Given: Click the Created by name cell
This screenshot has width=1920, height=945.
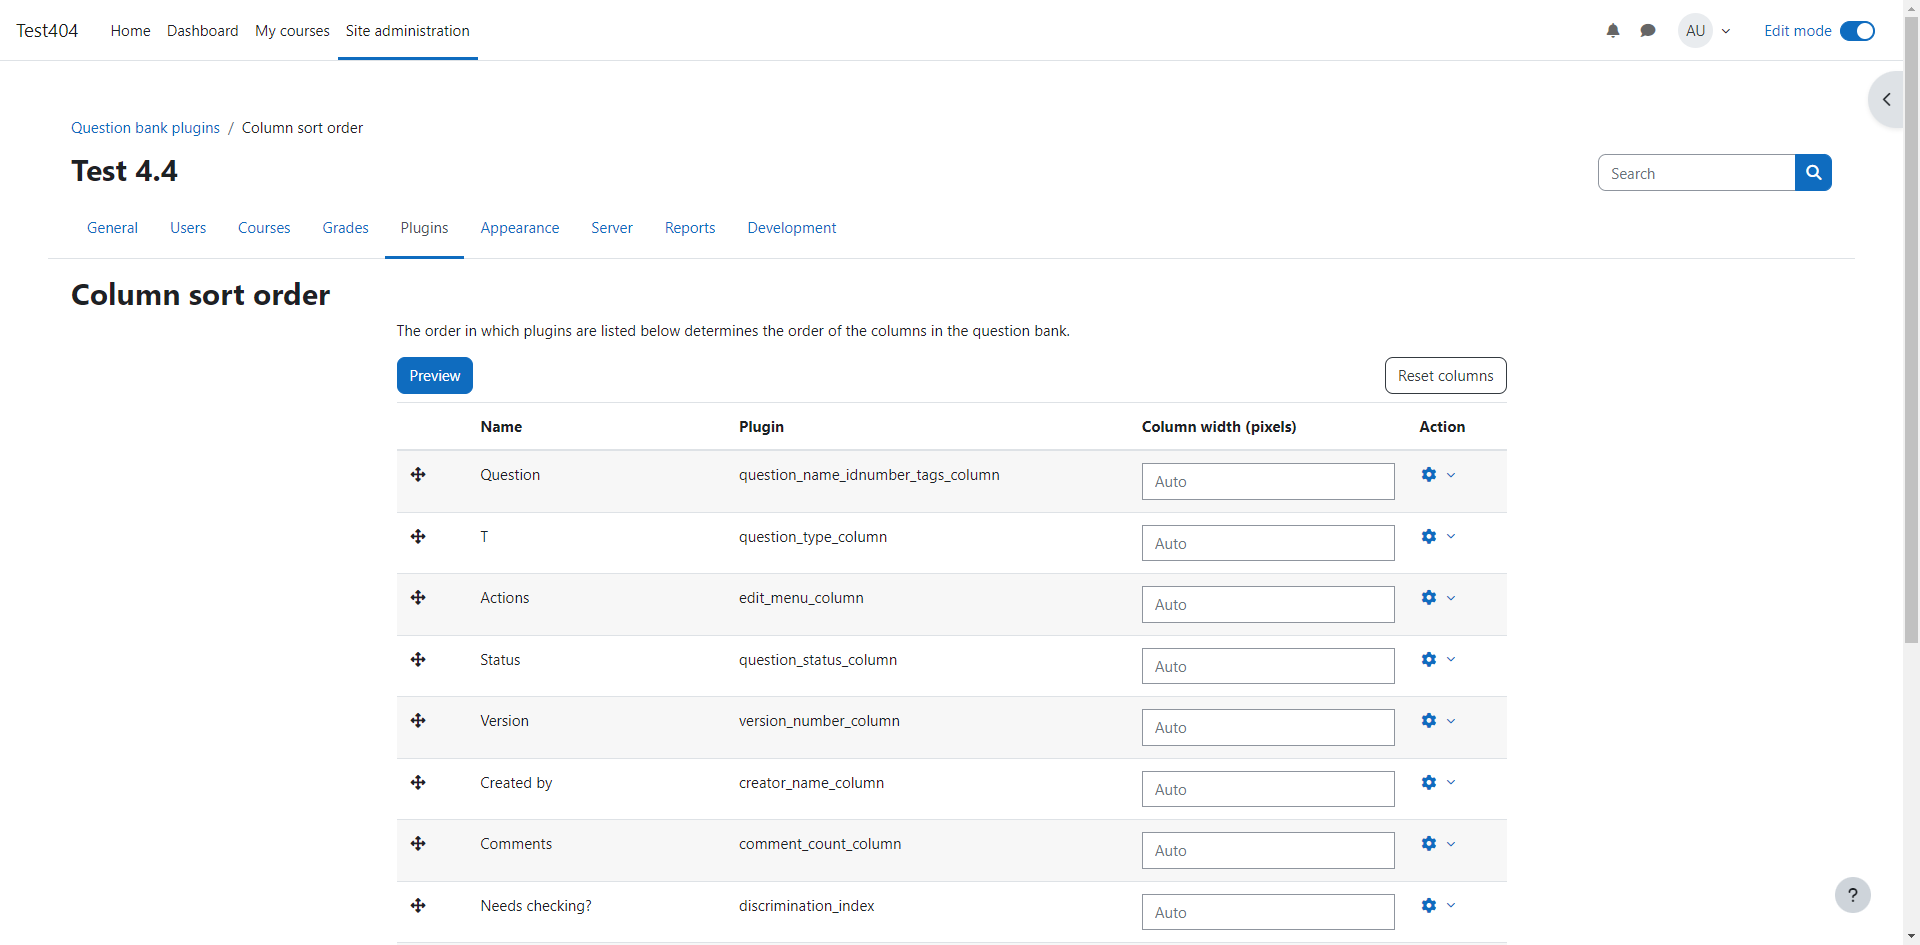Looking at the screenshot, I should click(516, 783).
